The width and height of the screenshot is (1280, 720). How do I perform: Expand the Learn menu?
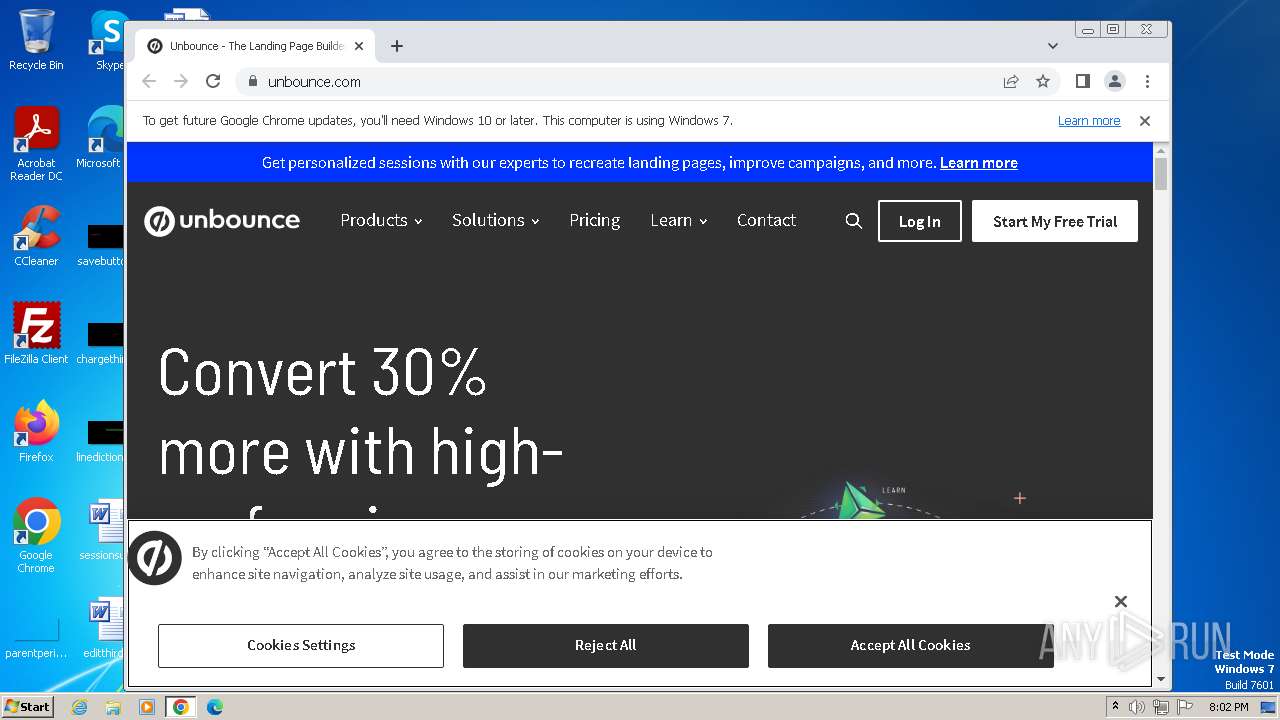(x=679, y=220)
